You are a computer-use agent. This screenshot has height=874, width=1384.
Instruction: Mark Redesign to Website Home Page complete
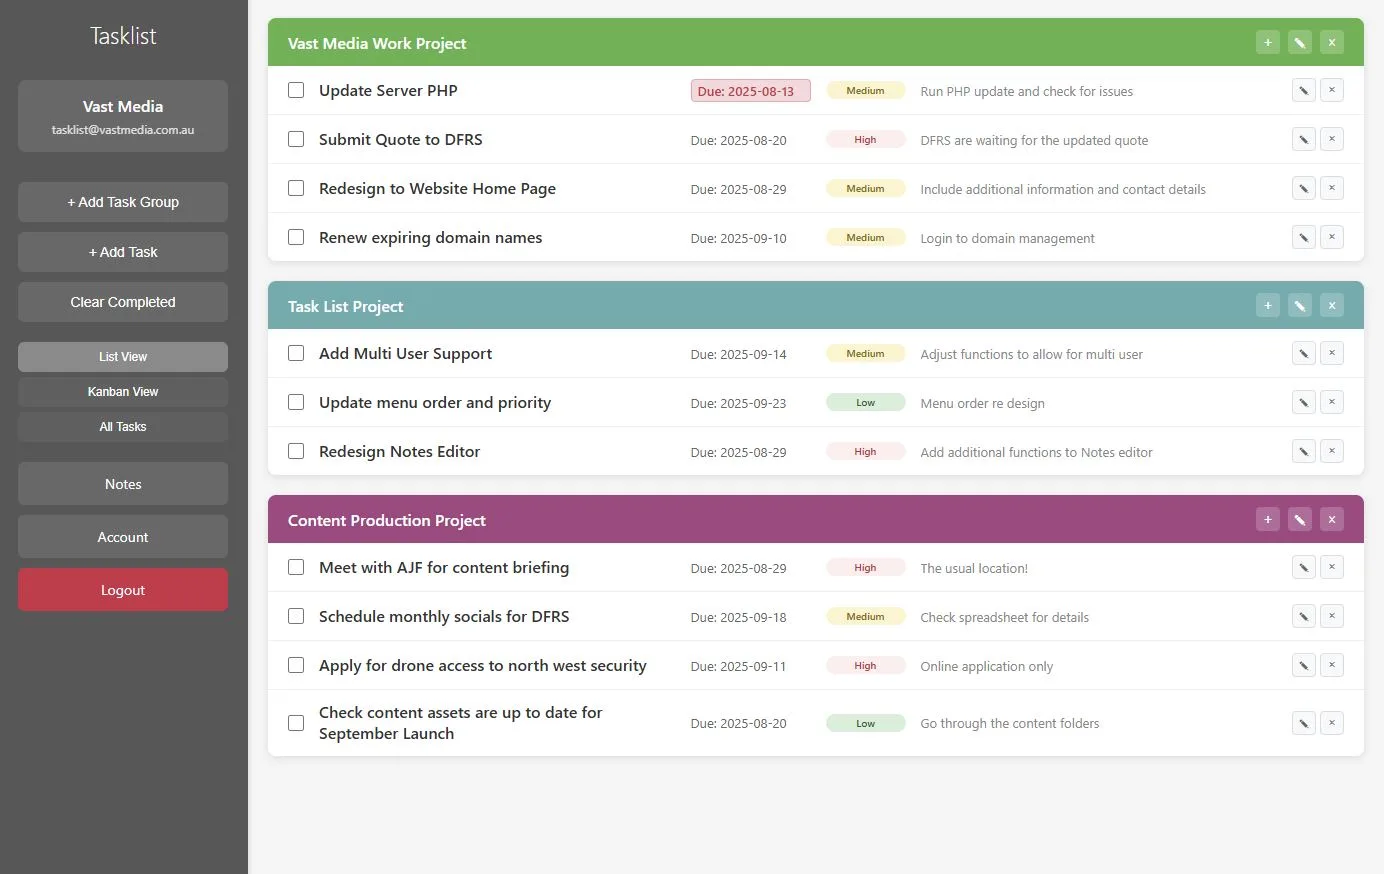point(296,188)
